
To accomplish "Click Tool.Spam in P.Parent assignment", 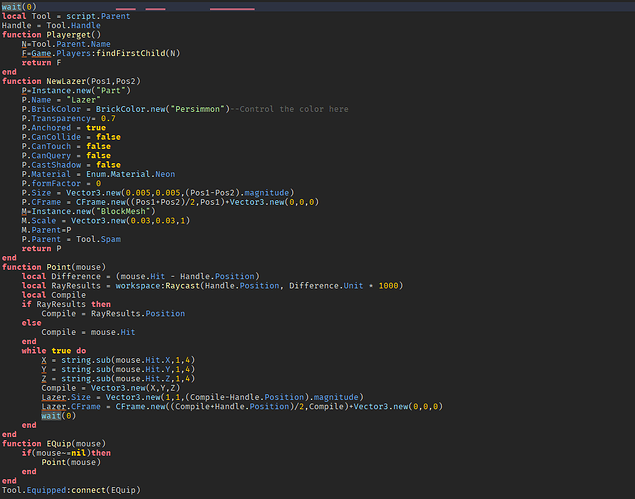I will coord(98,240).
